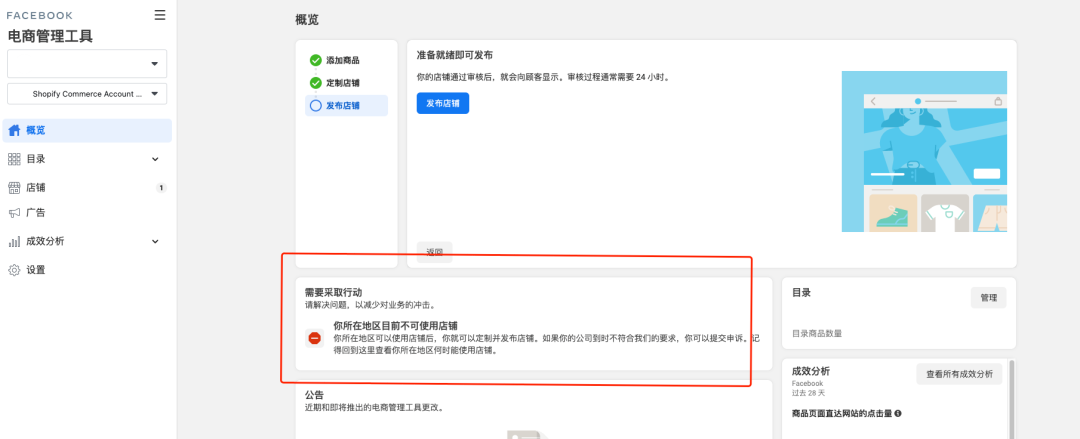Viewport: 1080px width, 439px height.
Task: Click the 你所在地区目前不可使用店铺 heading
Action: [396, 325]
